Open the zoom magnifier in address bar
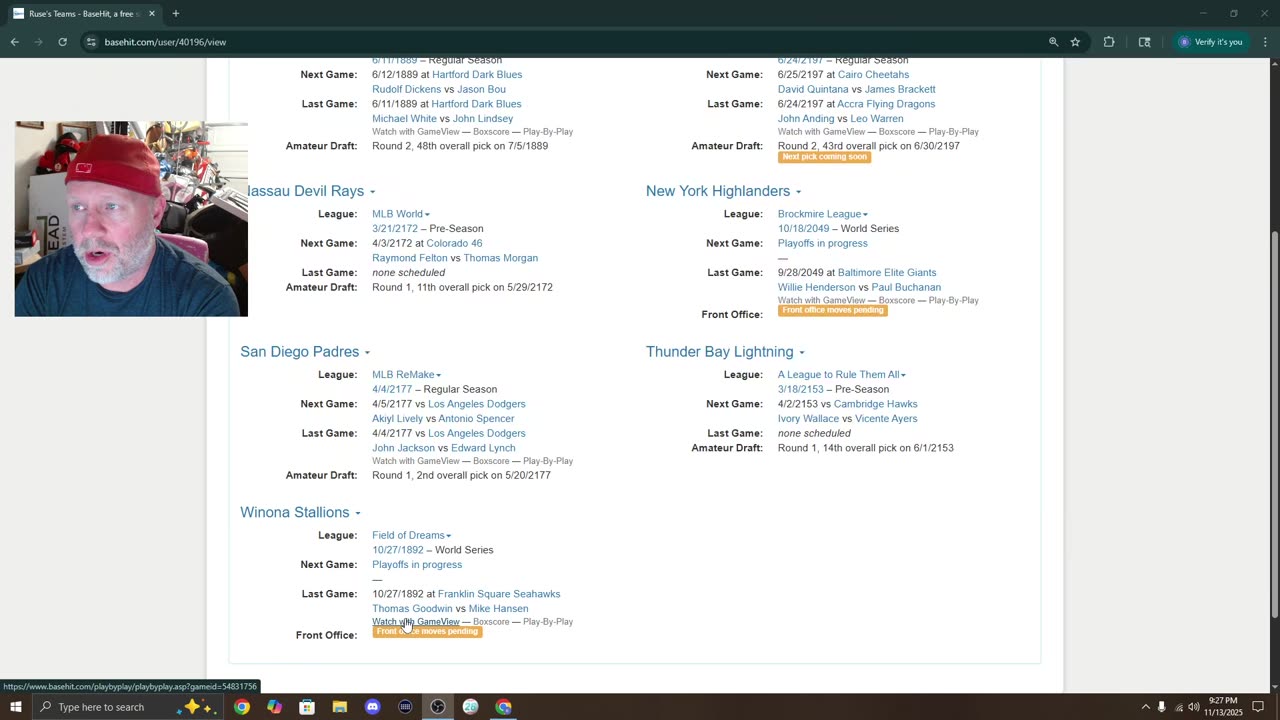This screenshot has width=1280, height=720. [1053, 42]
